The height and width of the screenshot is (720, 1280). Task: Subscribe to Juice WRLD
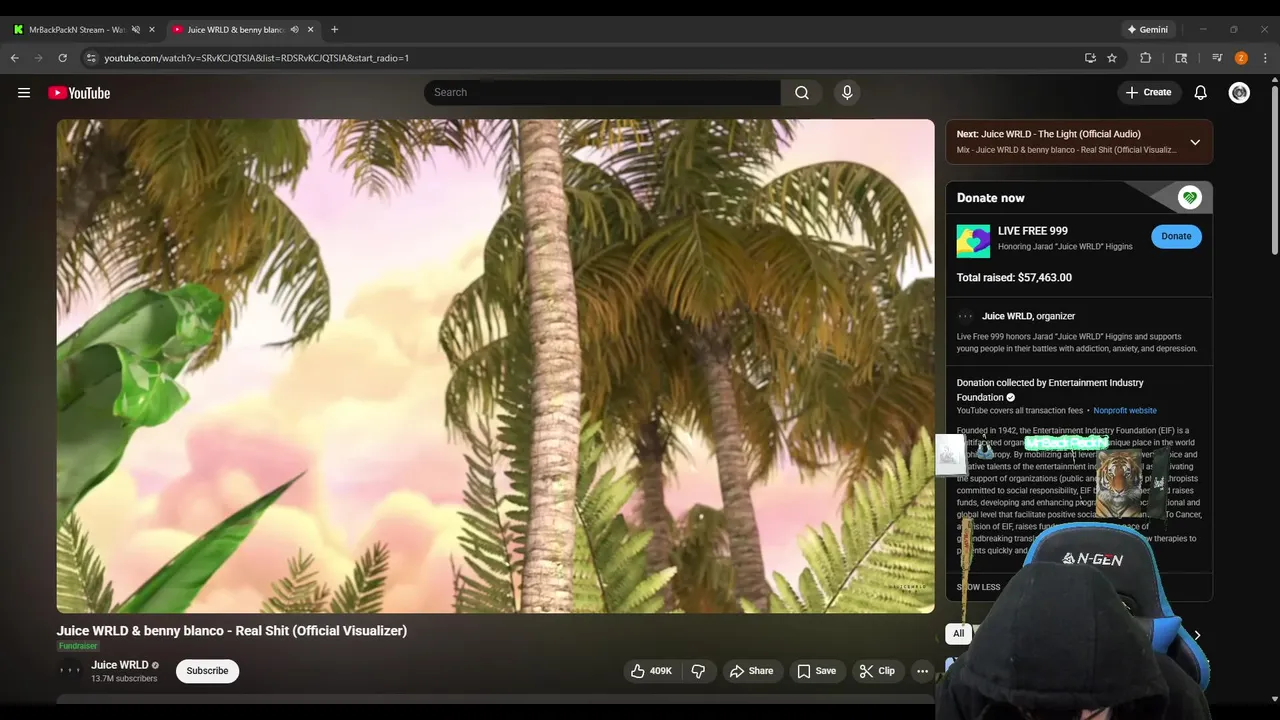pos(207,671)
